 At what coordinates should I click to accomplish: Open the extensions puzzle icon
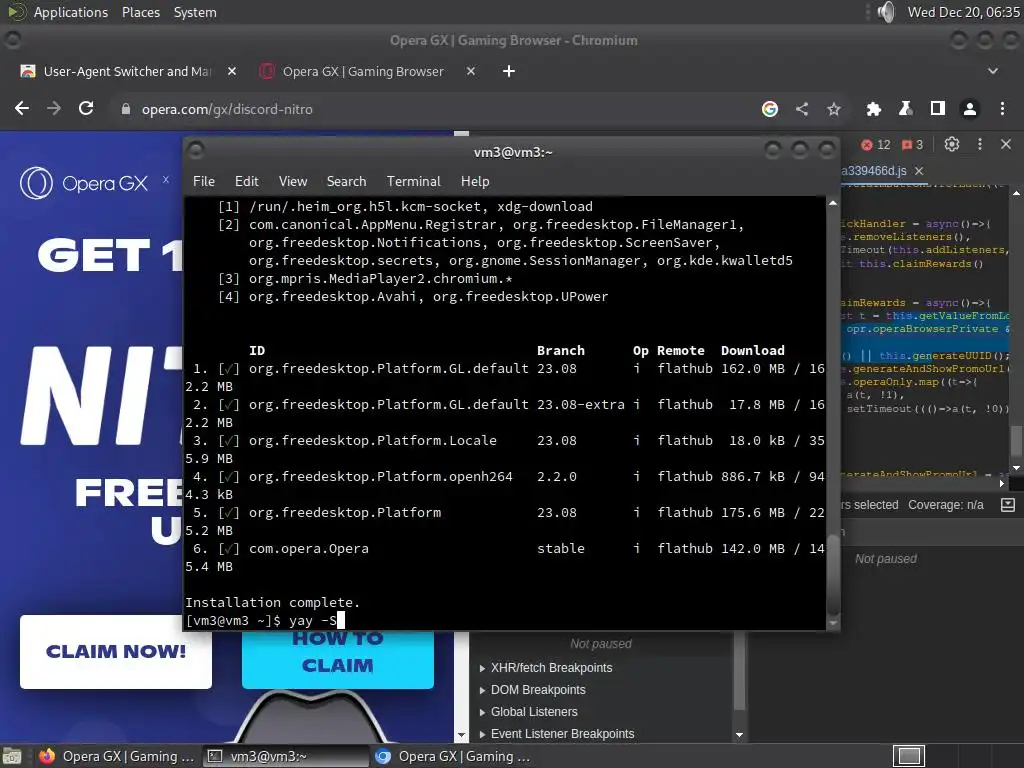point(873,109)
